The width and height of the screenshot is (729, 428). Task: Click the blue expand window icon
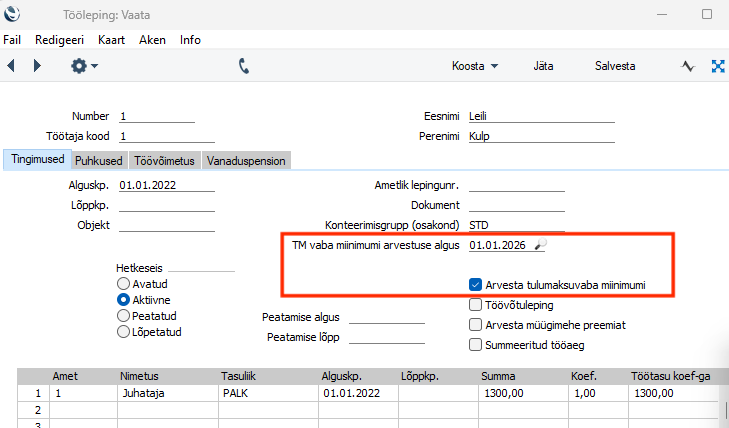click(x=717, y=66)
